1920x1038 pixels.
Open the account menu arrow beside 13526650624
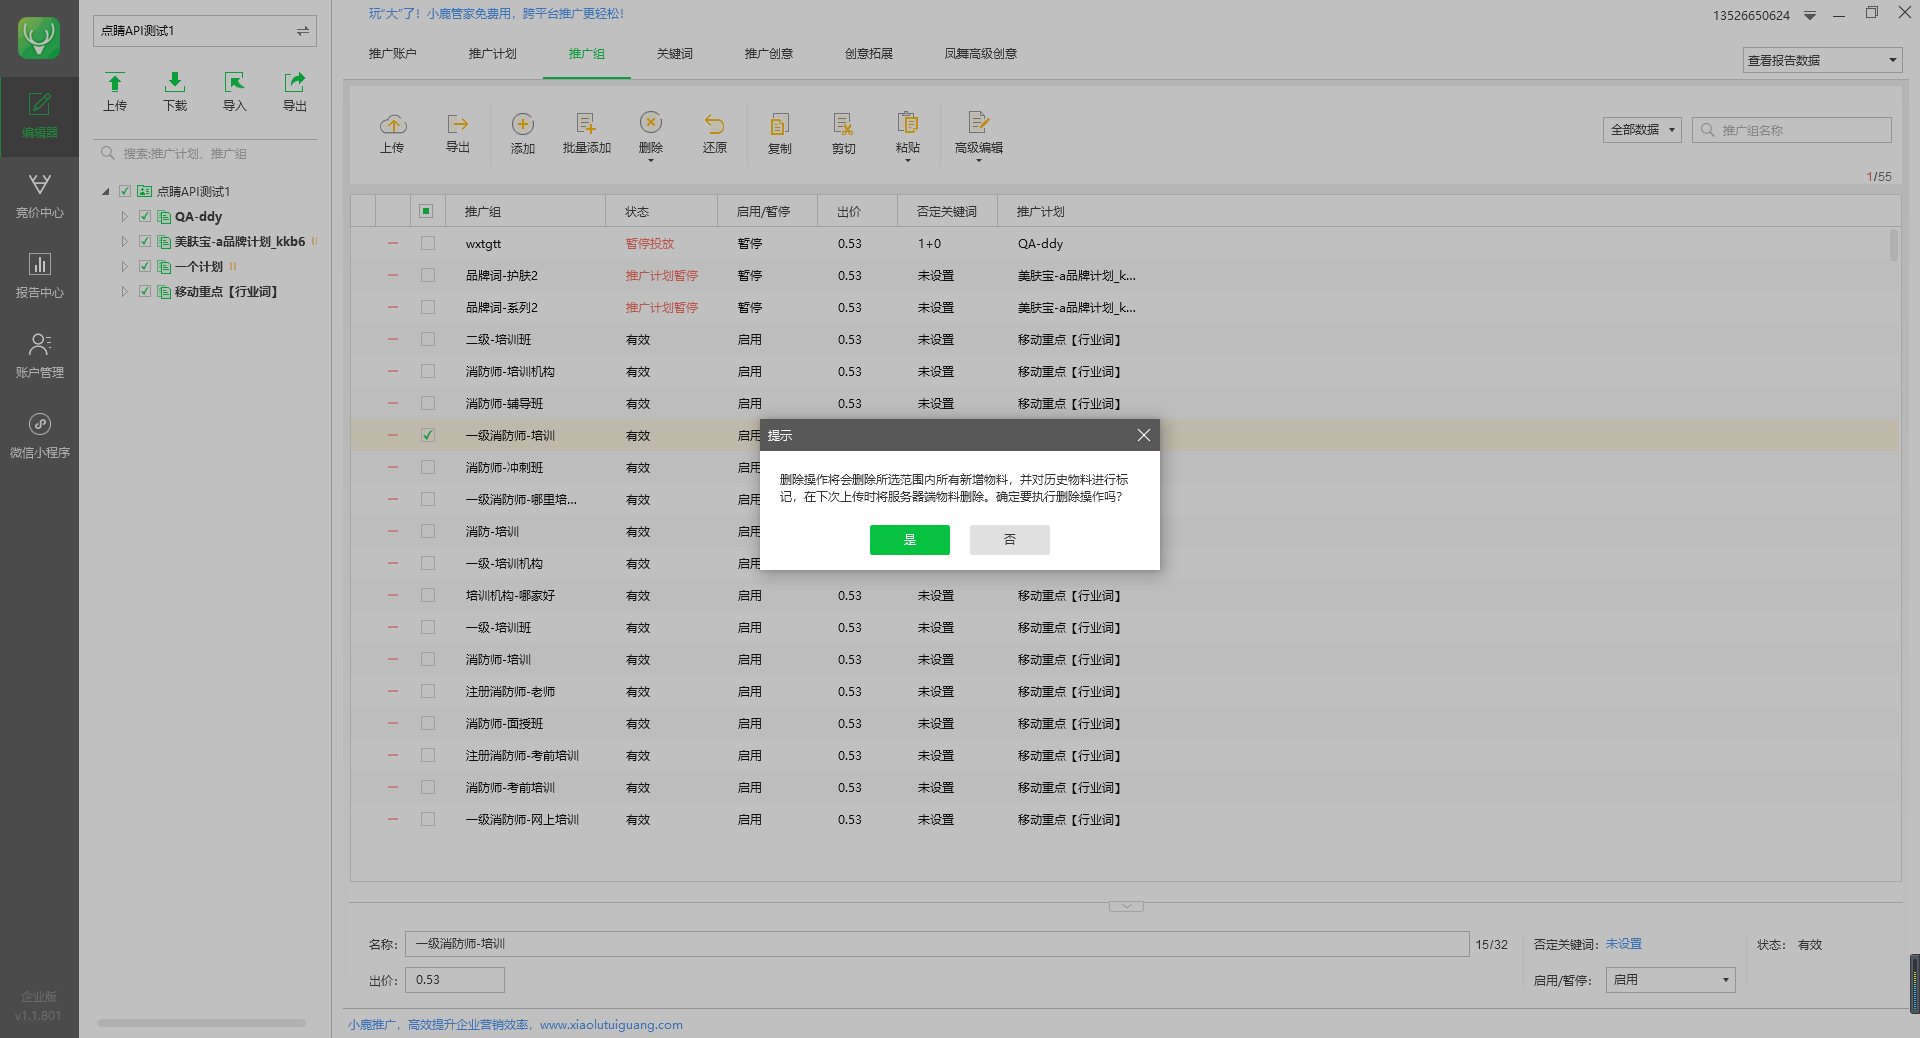pyautogui.click(x=1810, y=16)
